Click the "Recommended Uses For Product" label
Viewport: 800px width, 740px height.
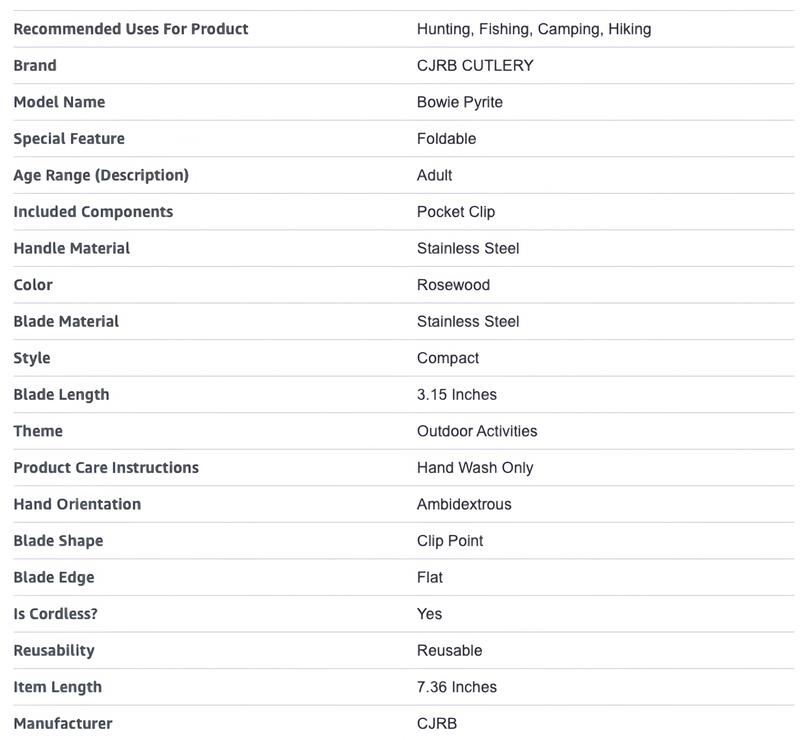click(131, 29)
